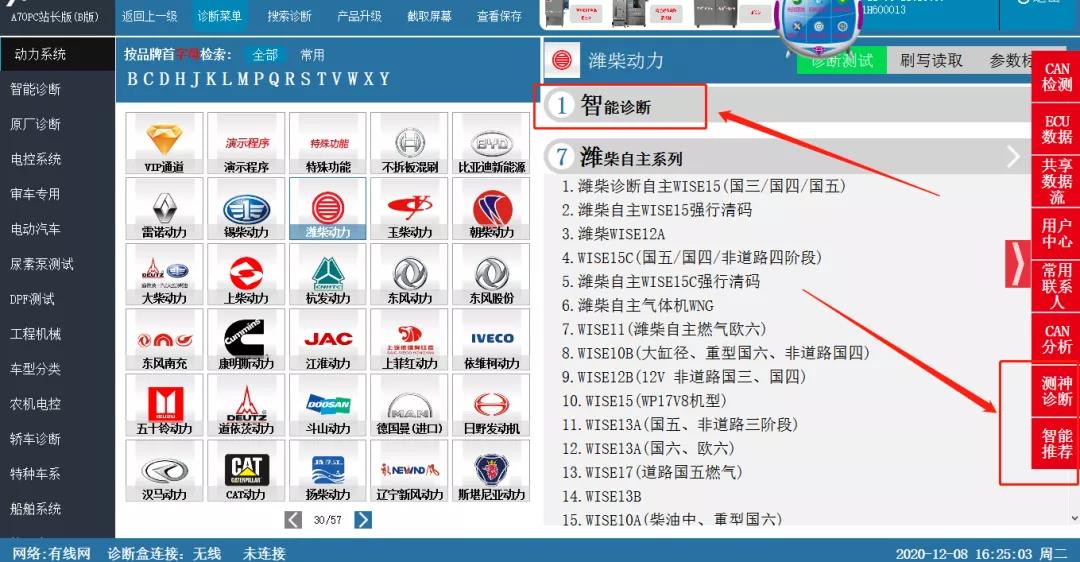The height and width of the screenshot is (562, 1080).
Task: Filter brands with 常用 option
Action: (312, 55)
